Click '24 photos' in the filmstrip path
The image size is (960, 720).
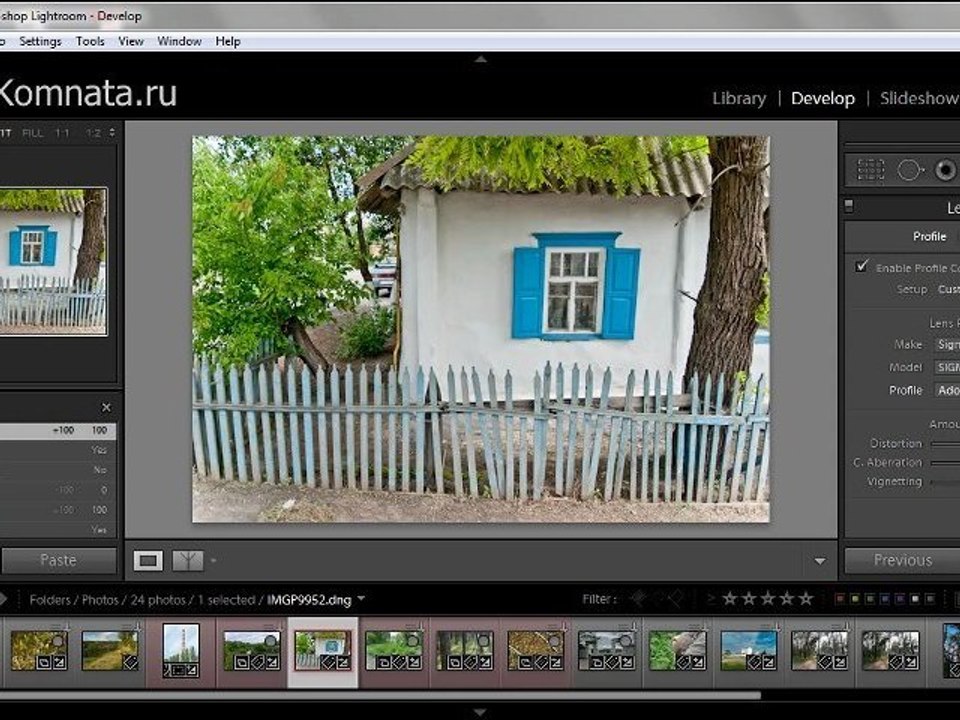pos(158,599)
